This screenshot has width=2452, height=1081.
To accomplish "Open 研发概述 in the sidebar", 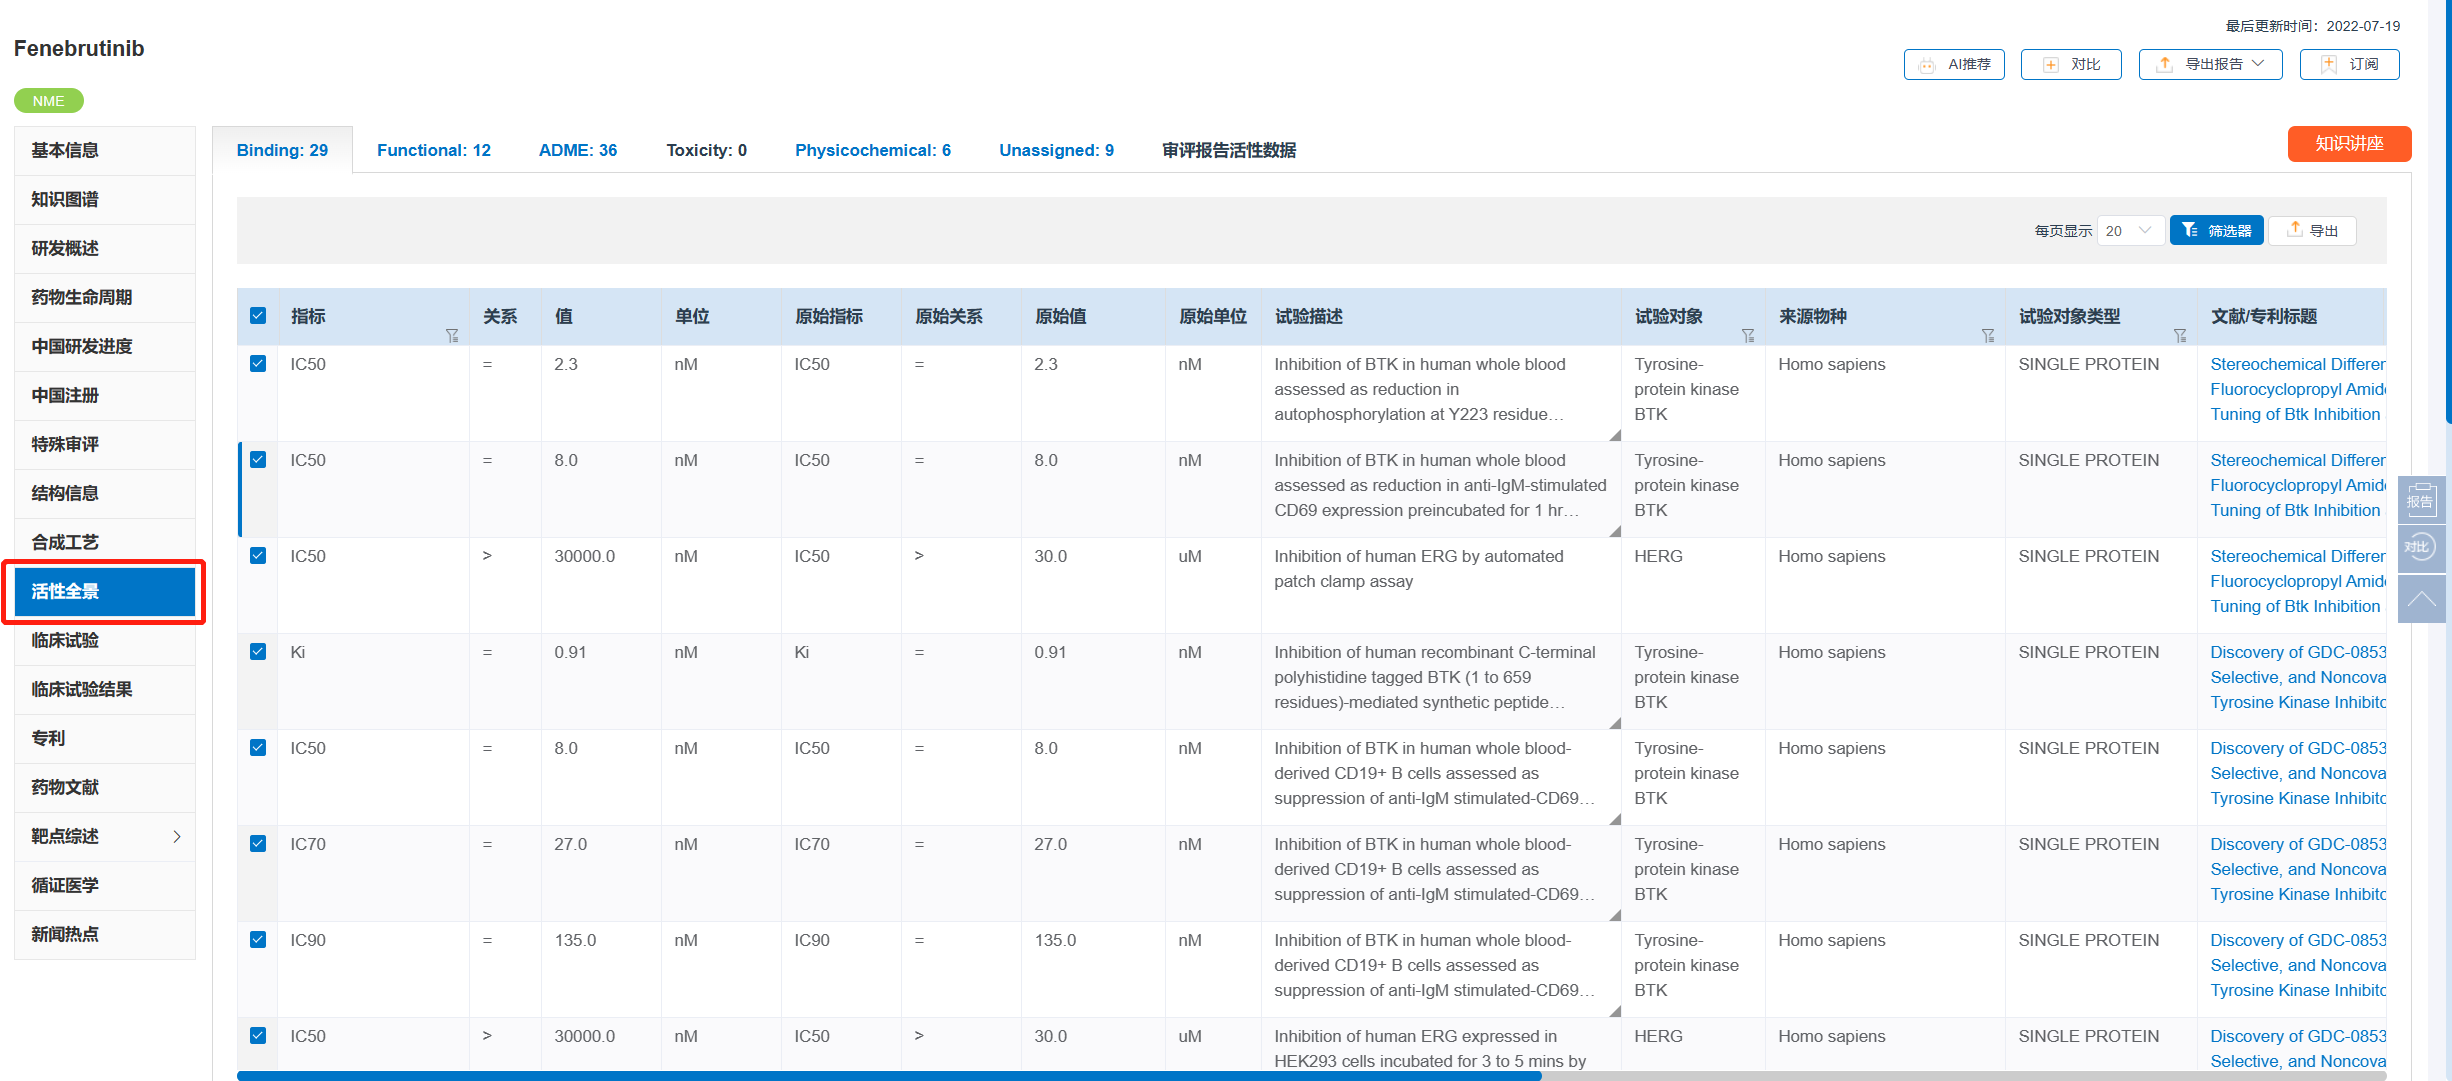I will pyautogui.click(x=105, y=248).
